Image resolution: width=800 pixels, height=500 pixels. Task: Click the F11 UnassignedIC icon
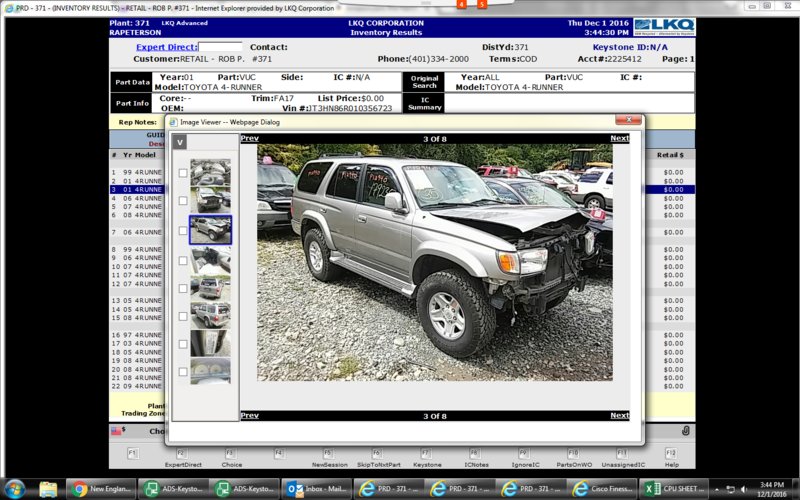[x=622, y=453]
